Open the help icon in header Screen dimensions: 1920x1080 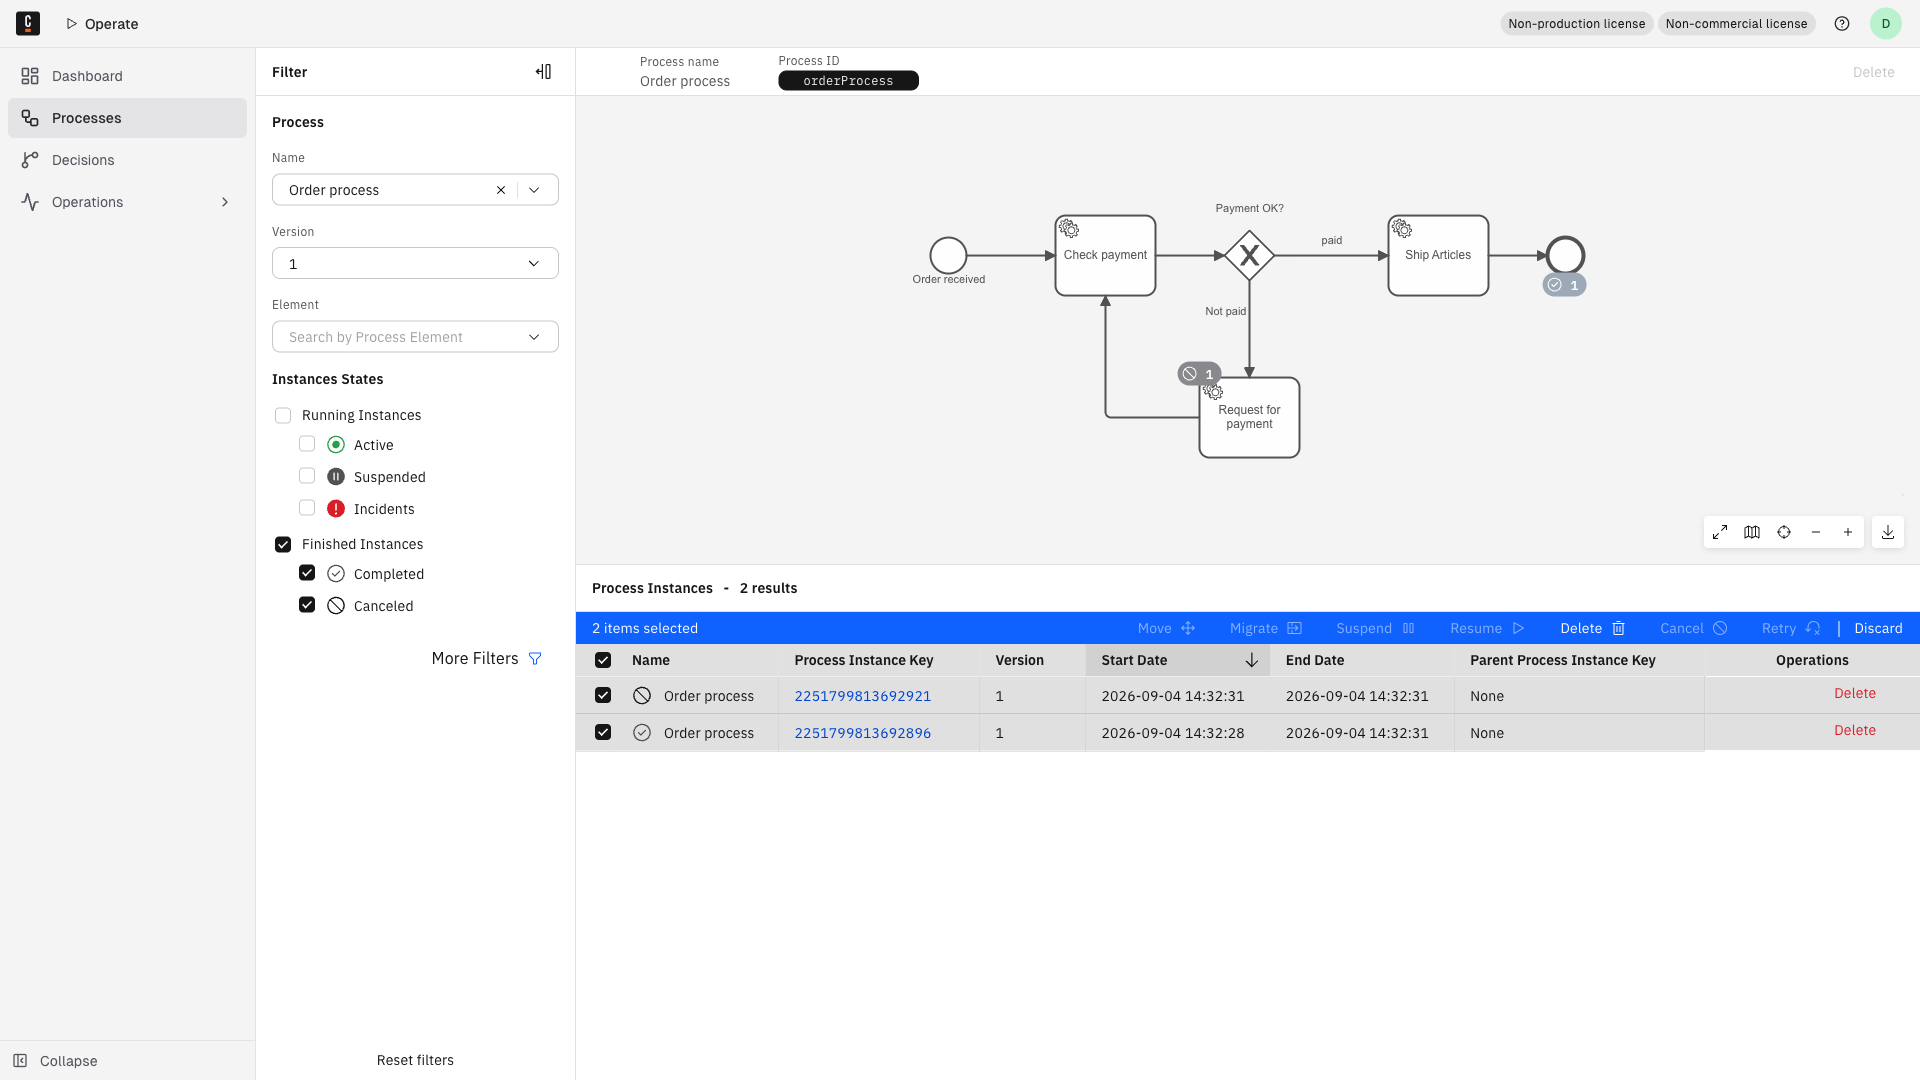1842,24
